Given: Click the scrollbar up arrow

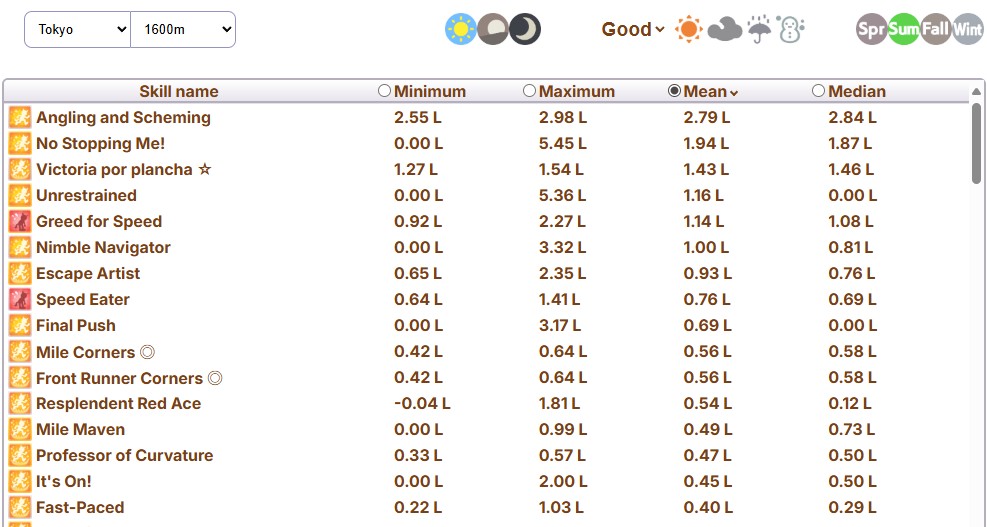Looking at the screenshot, I should pos(976,92).
